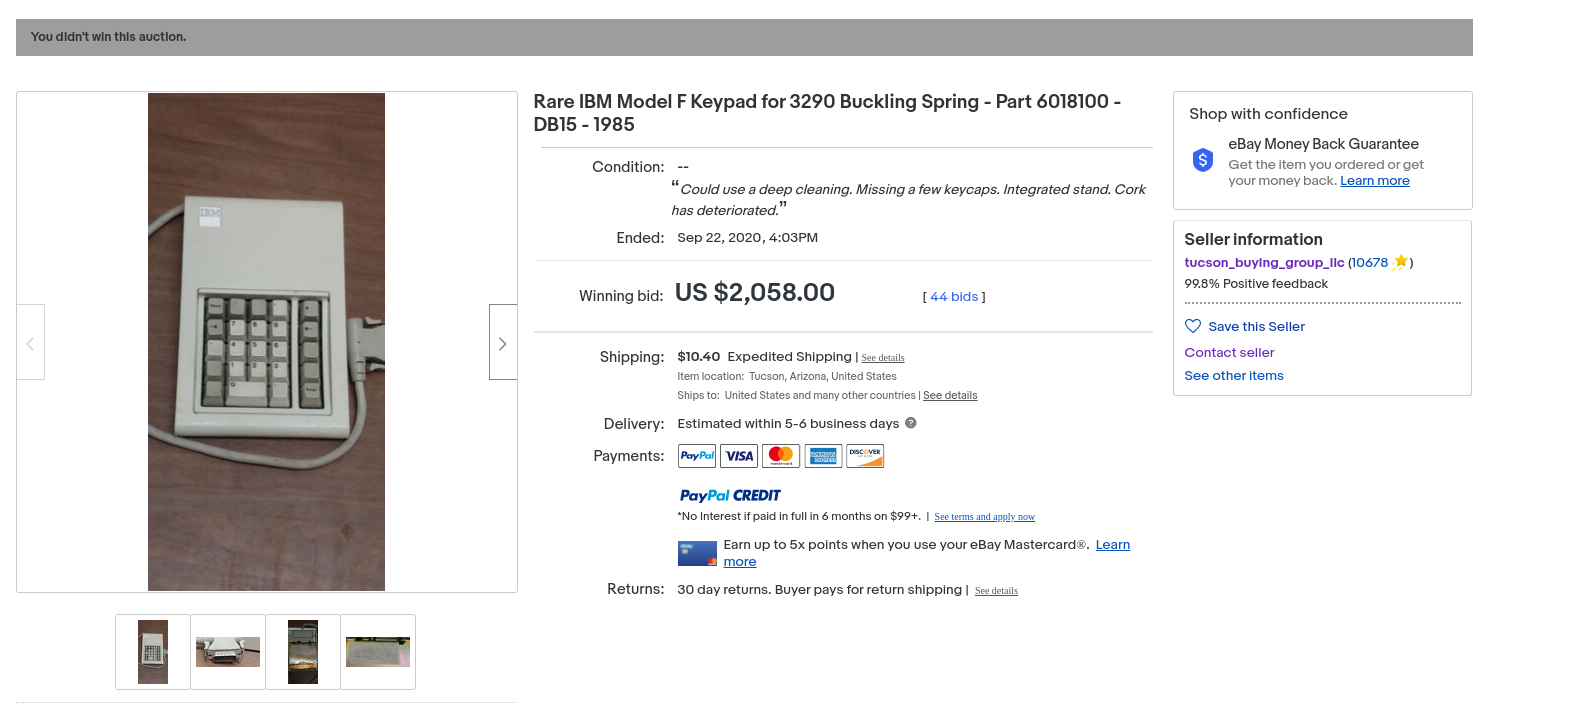This screenshot has height=708, width=1579.
Task: Open the 44 bids history link
Action: [x=954, y=297]
